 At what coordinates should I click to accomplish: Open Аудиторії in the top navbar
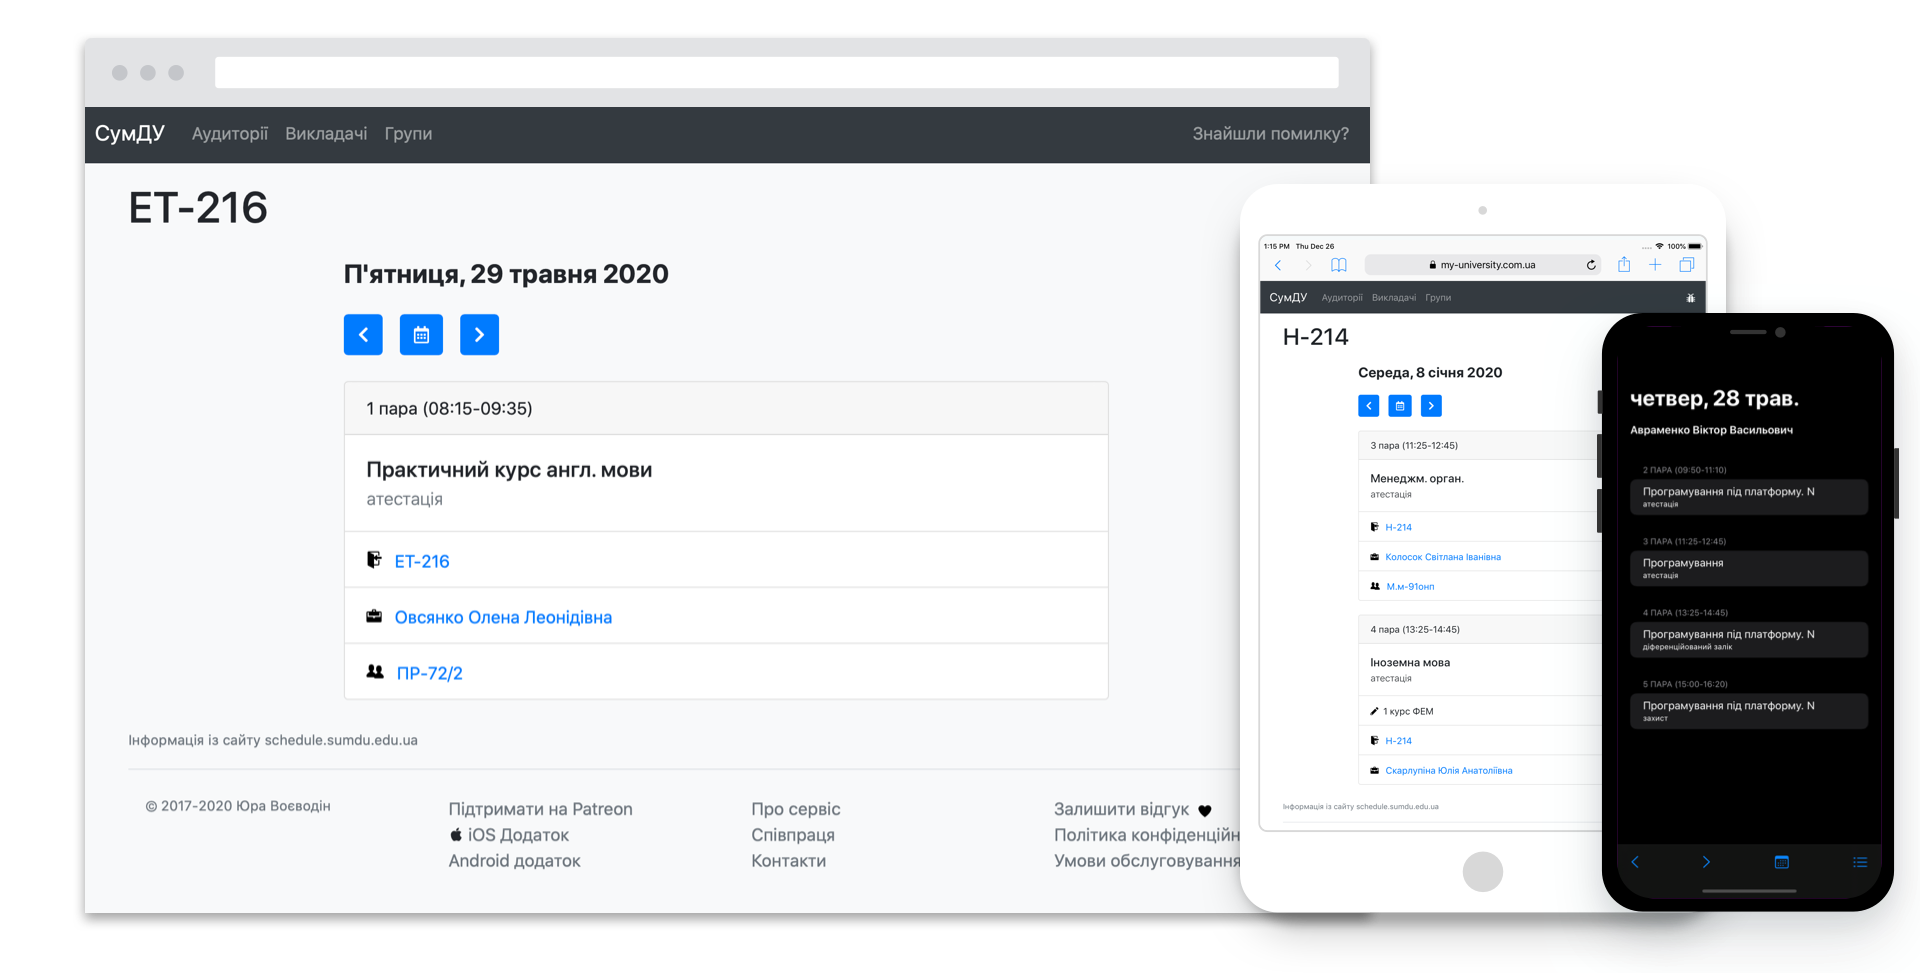point(230,134)
